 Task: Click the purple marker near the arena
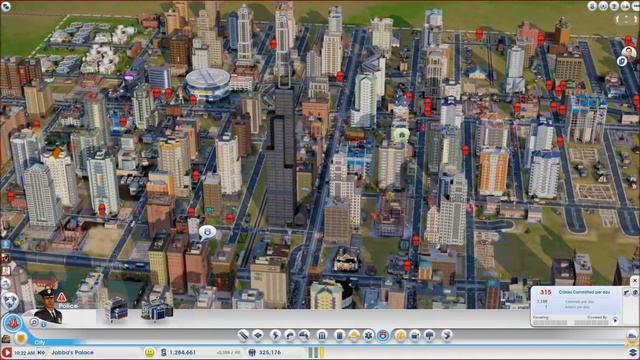130,76
